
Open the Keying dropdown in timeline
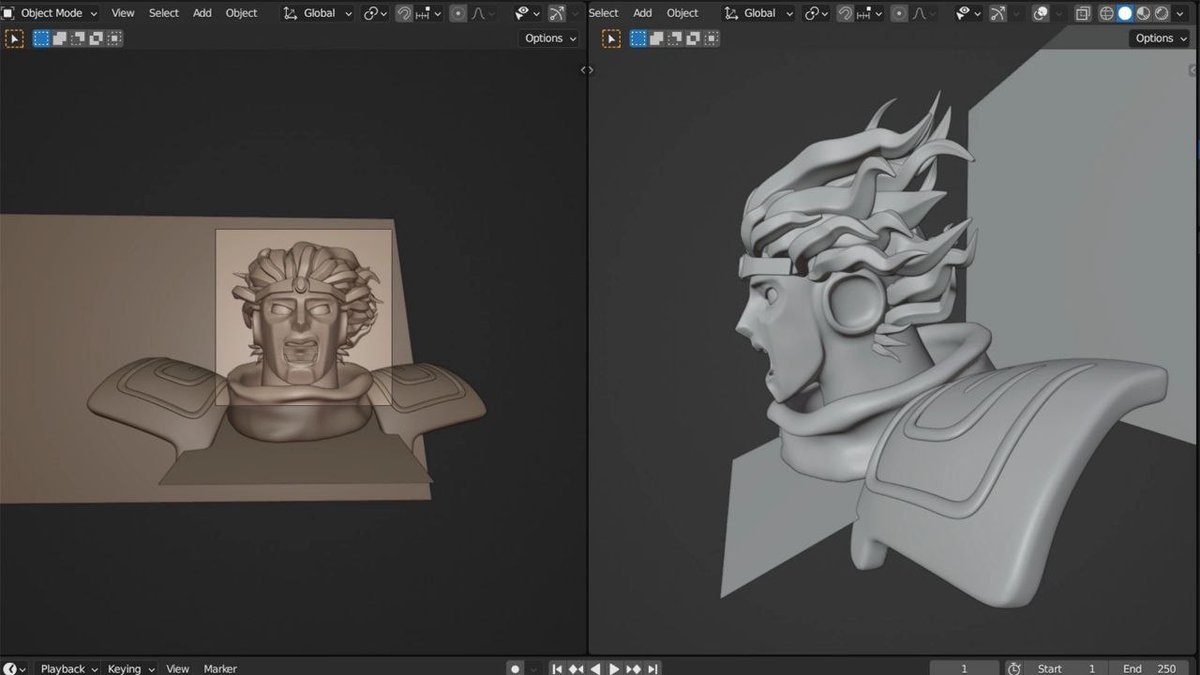[x=131, y=668]
